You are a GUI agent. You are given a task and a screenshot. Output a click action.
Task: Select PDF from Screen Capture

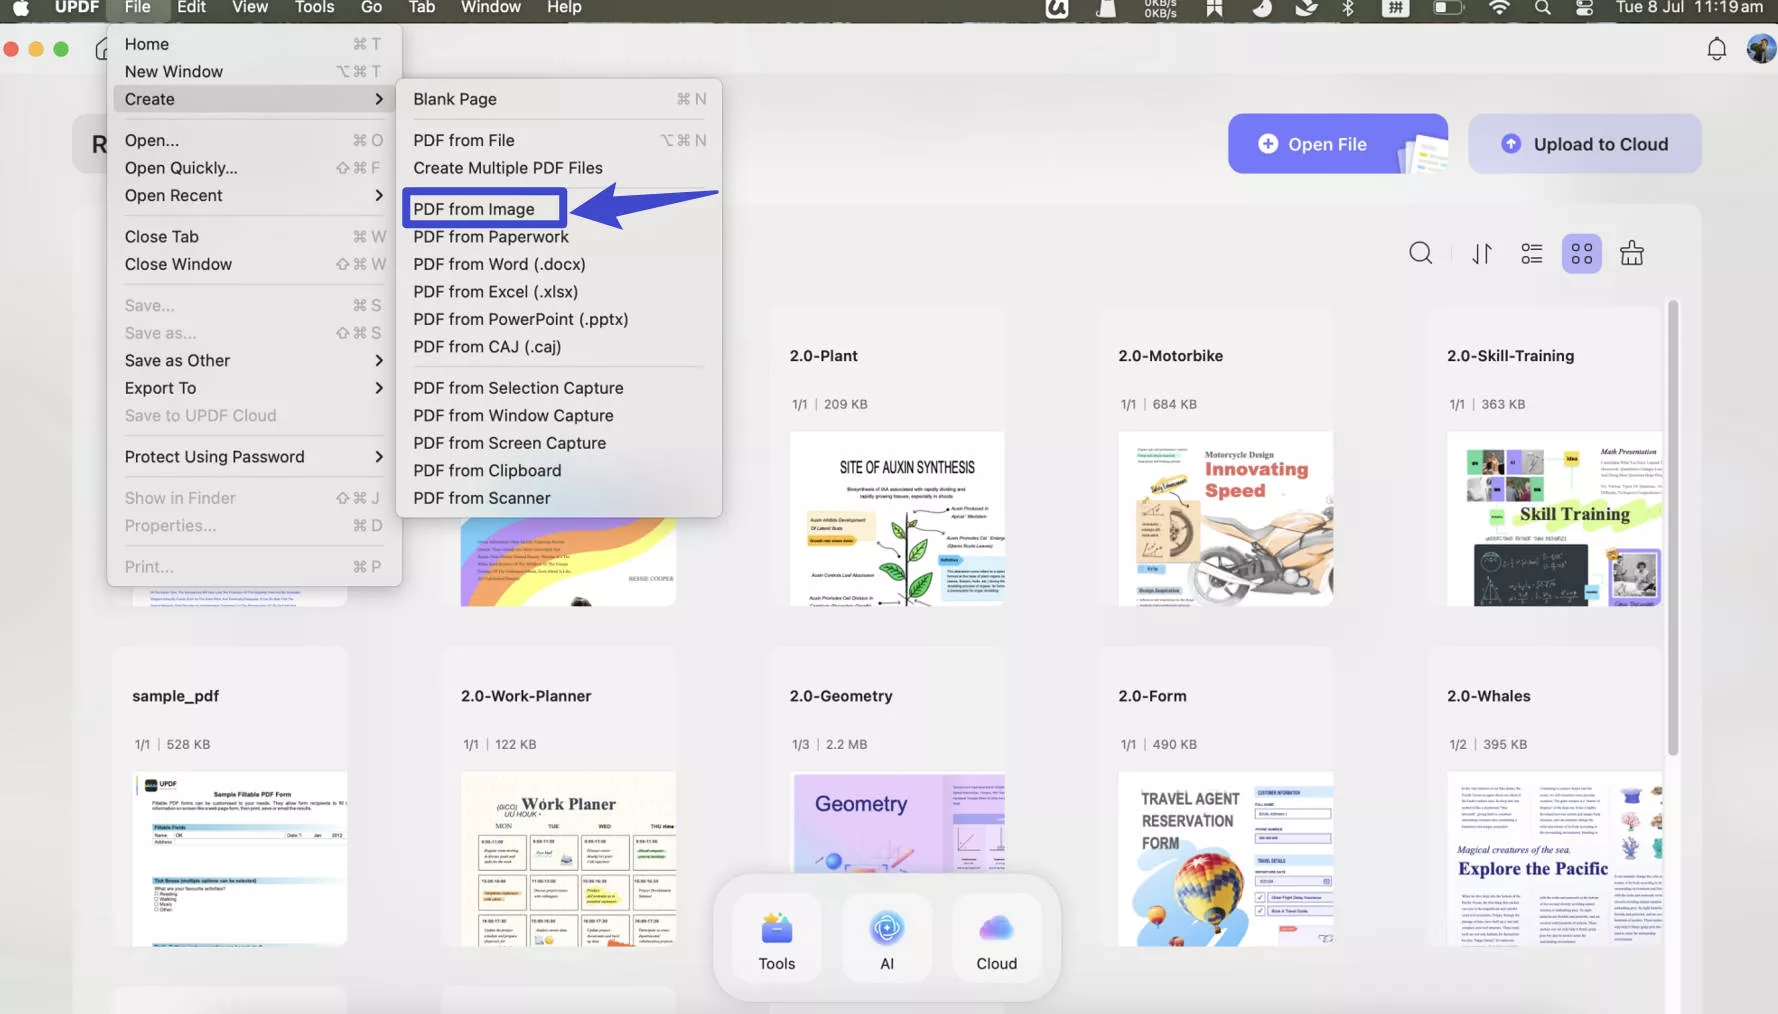[x=559, y=443]
